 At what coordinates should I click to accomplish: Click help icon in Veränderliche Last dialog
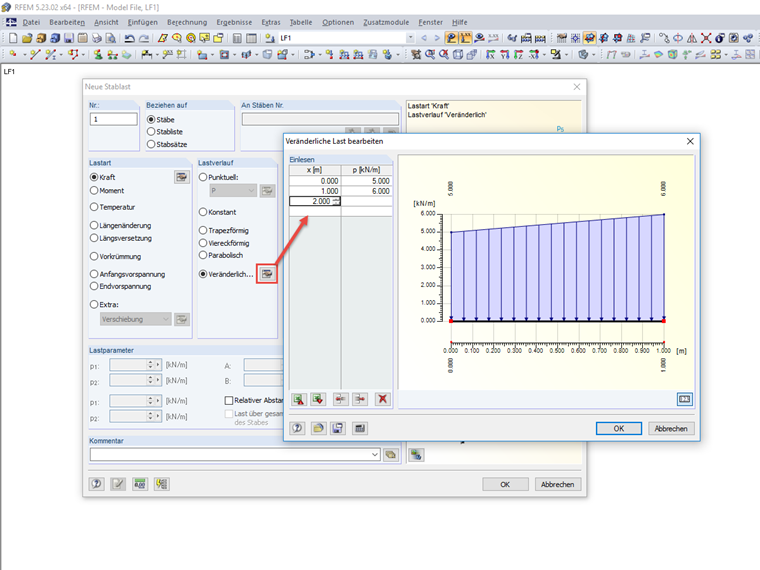297,428
